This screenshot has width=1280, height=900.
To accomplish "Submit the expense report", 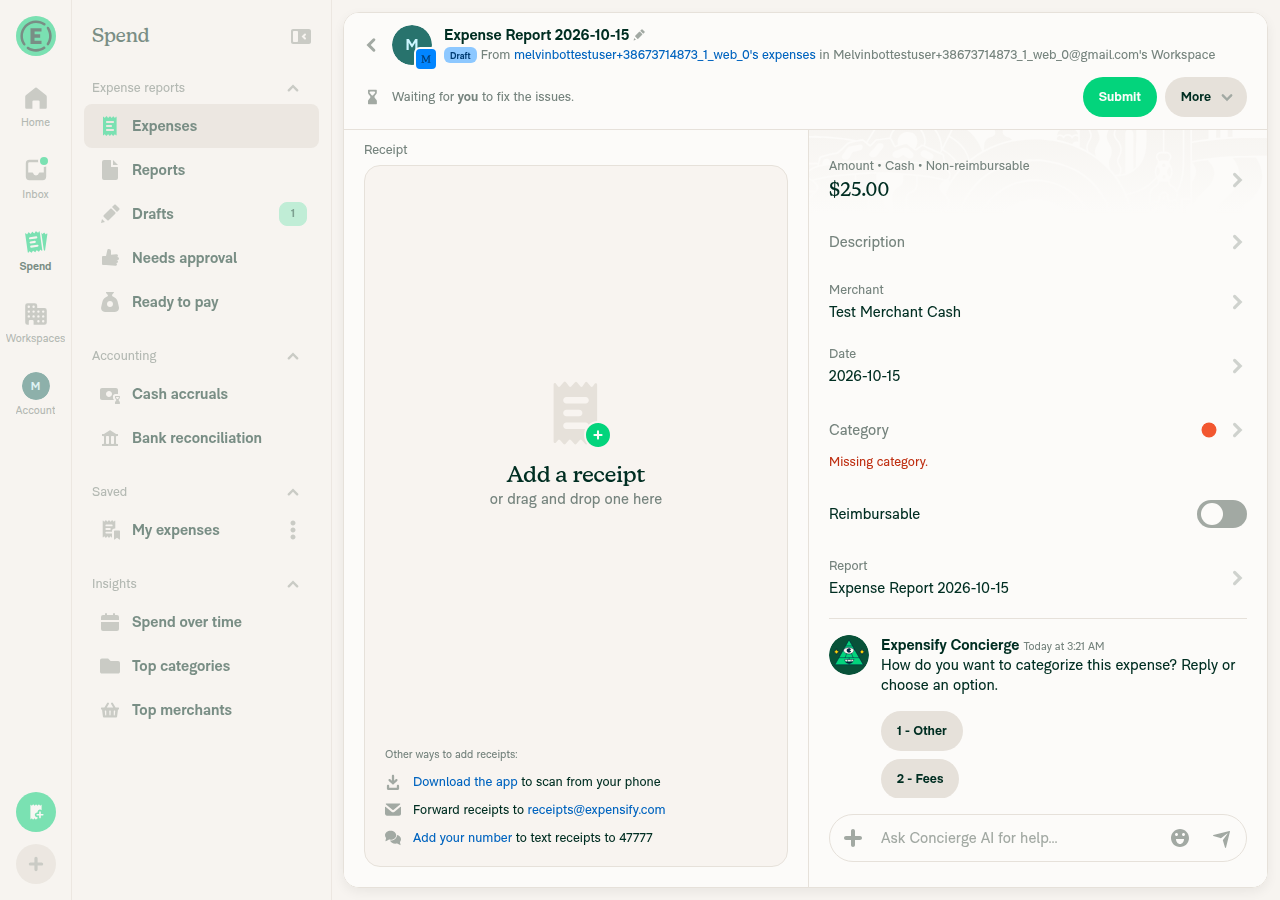I will pyautogui.click(x=1120, y=97).
